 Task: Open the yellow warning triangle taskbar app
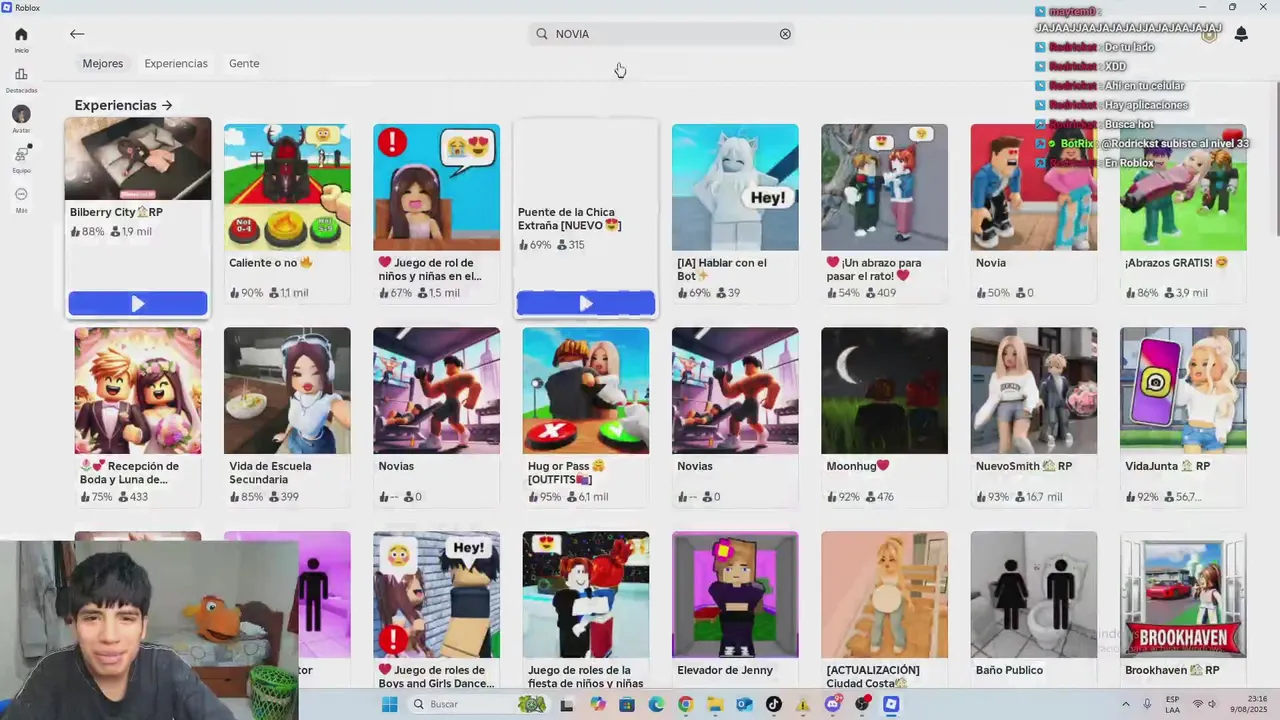[x=803, y=705]
